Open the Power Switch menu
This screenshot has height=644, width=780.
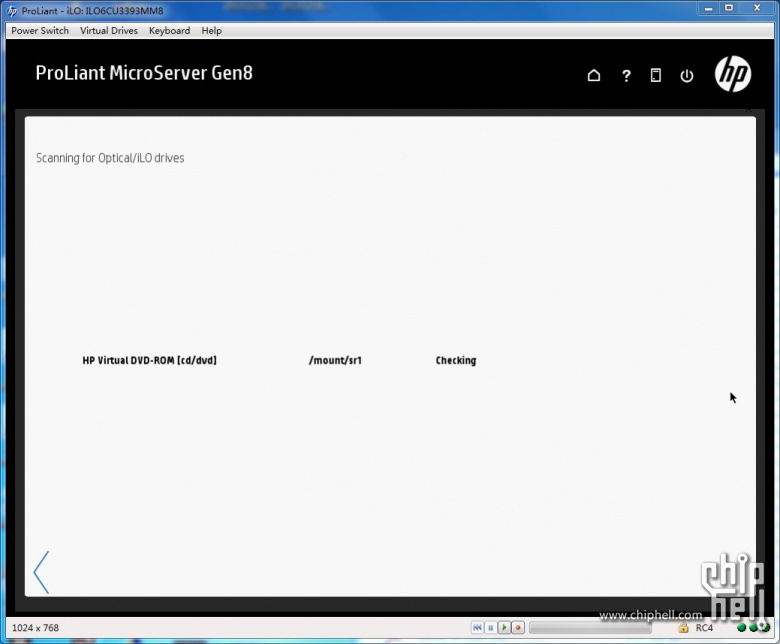40,30
